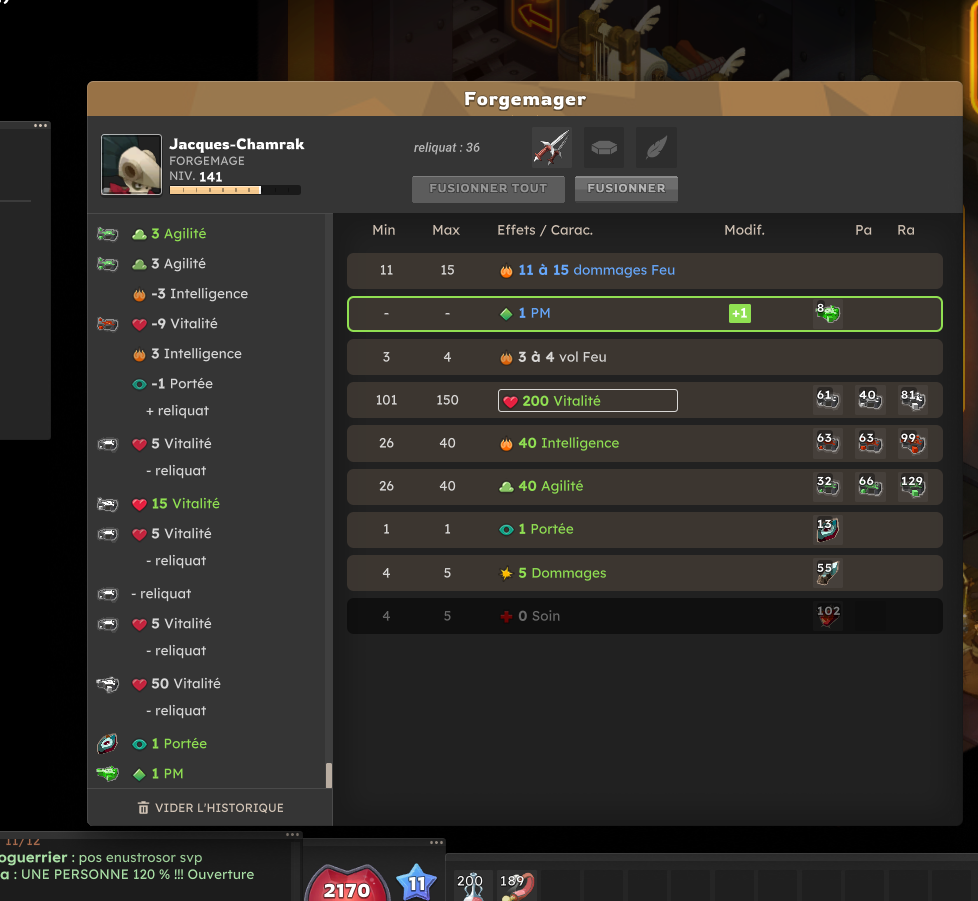Click the history panel scrollbar
Screen dimensions: 978x901
click(x=329, y=775)
